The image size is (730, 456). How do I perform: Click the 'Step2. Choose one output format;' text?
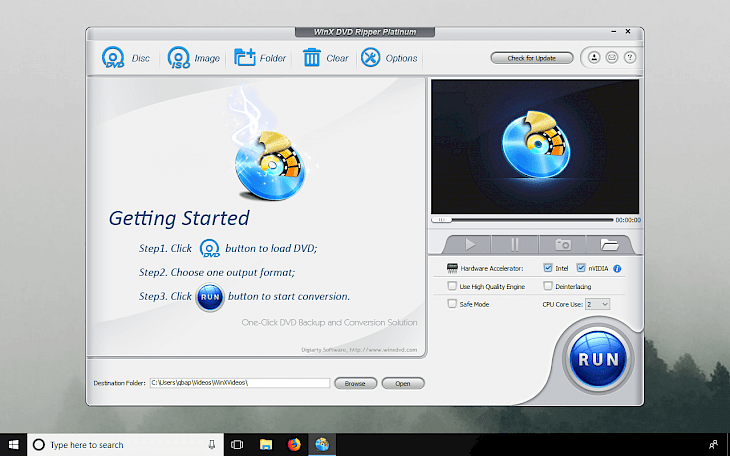point(217,272)
